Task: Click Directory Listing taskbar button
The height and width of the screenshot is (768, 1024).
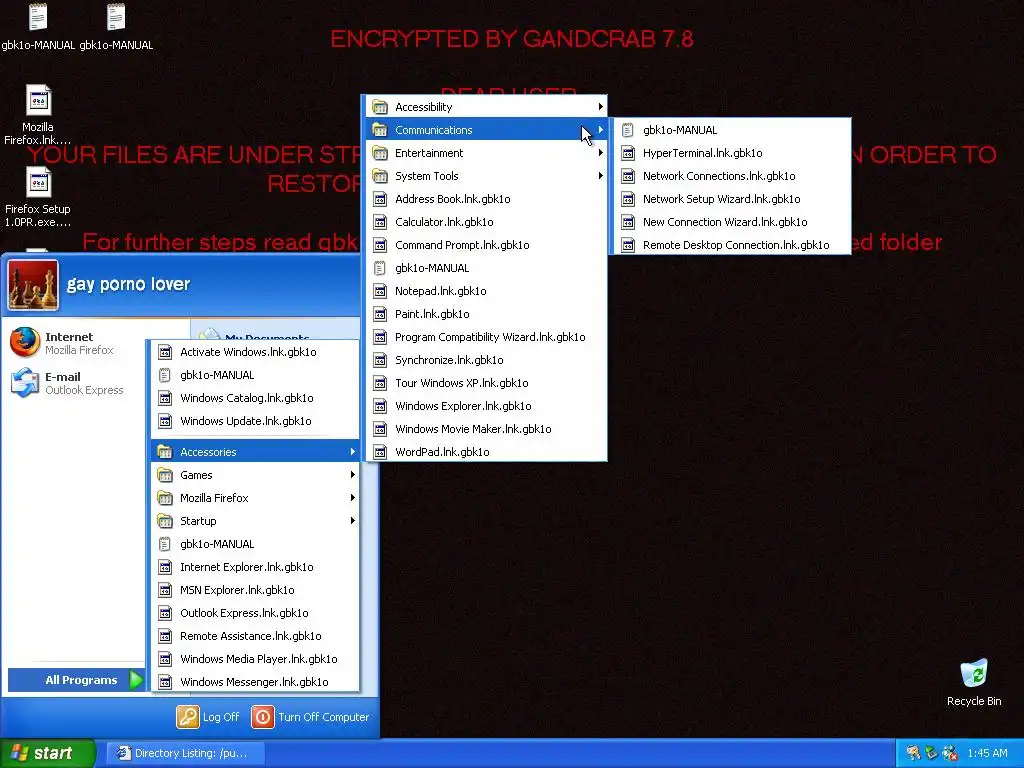Action: pyautogui.click(x=183, y=753)
